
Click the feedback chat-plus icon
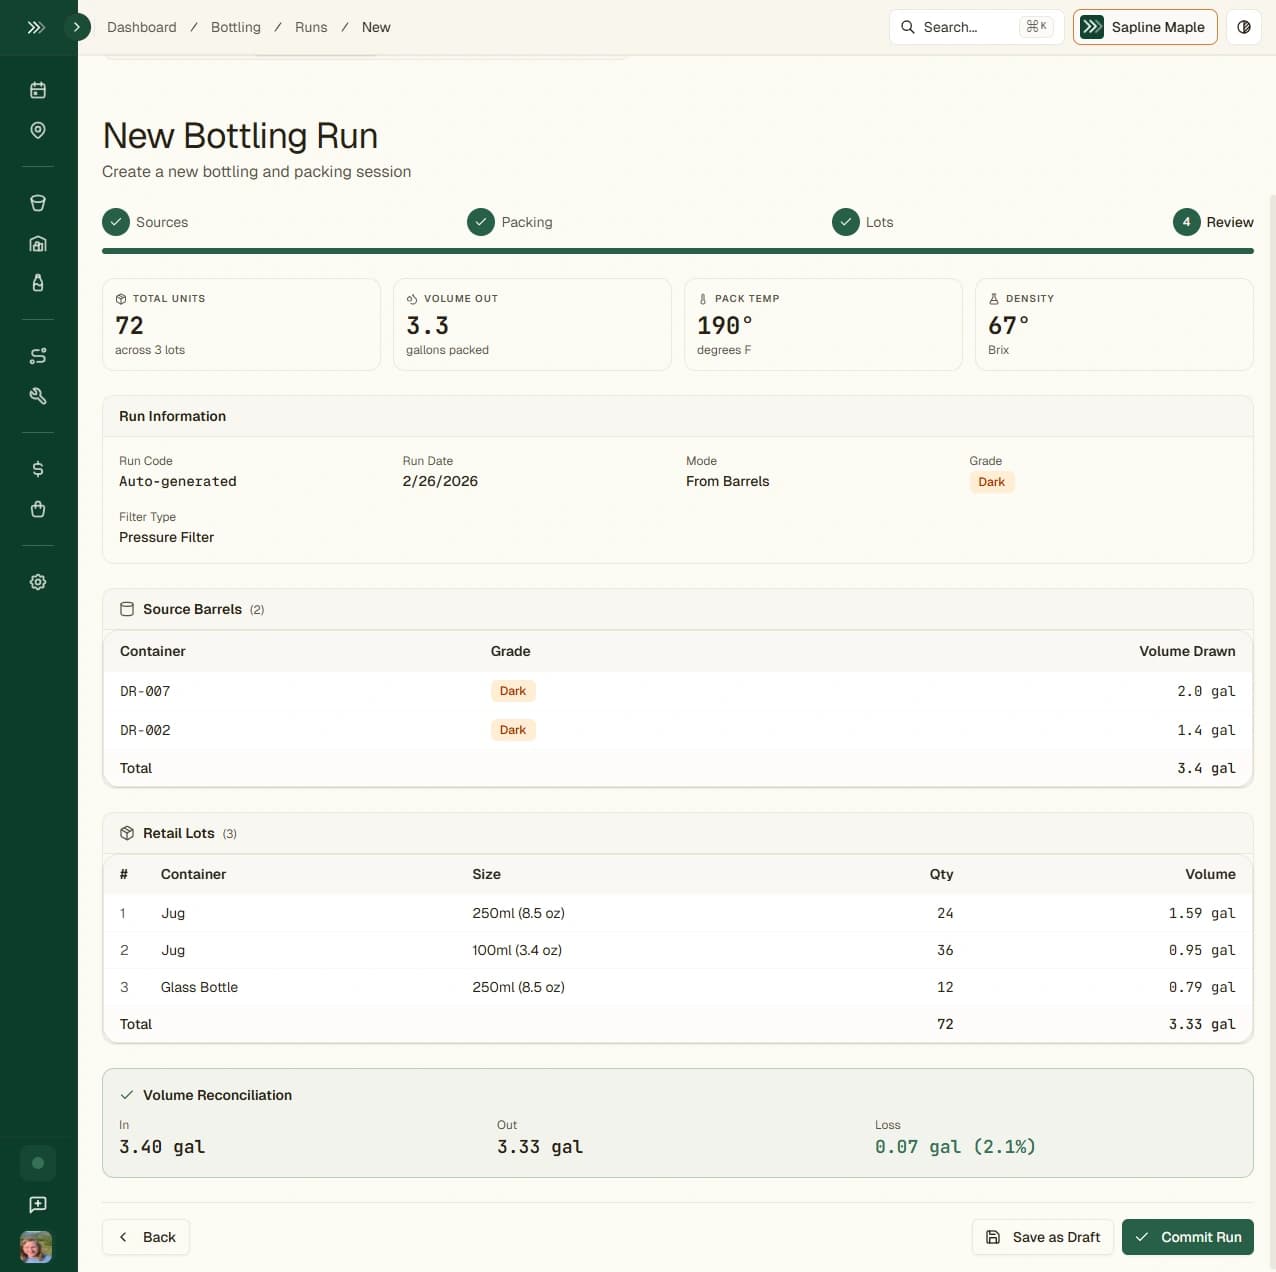[38, 1204]
